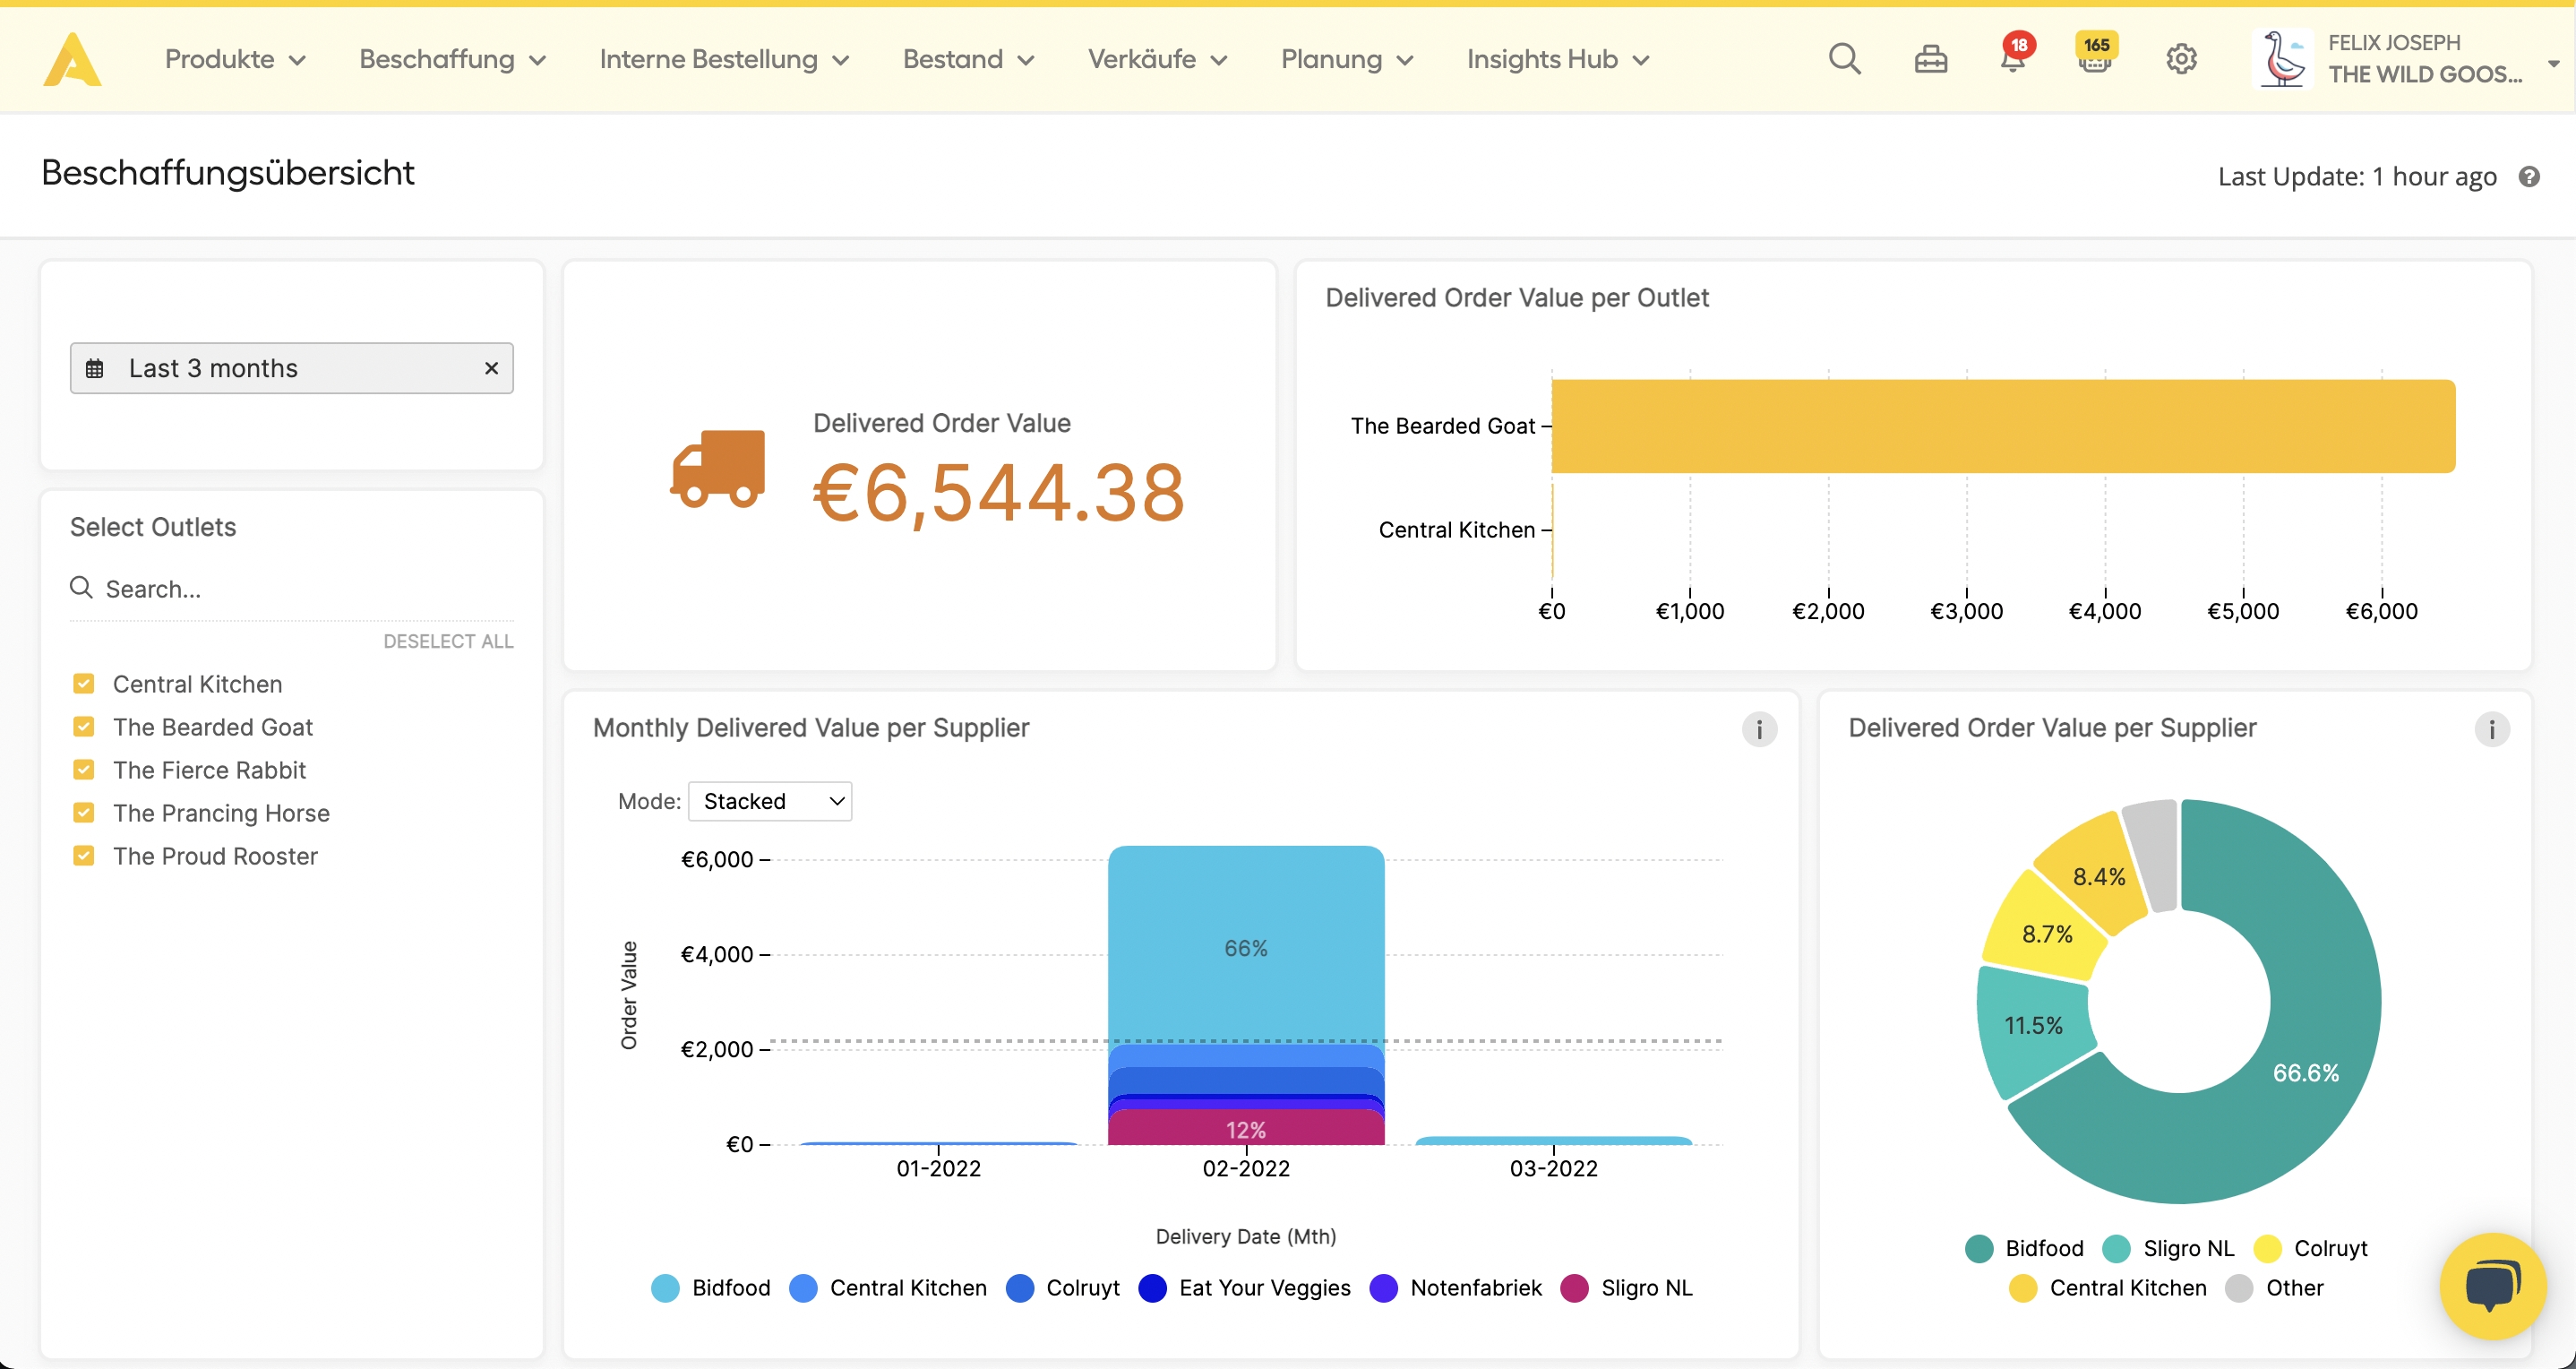This screenshot has height=1369, width=2576.
Task: Open the calendar icon showing 165
Action: coord(2094,59)
